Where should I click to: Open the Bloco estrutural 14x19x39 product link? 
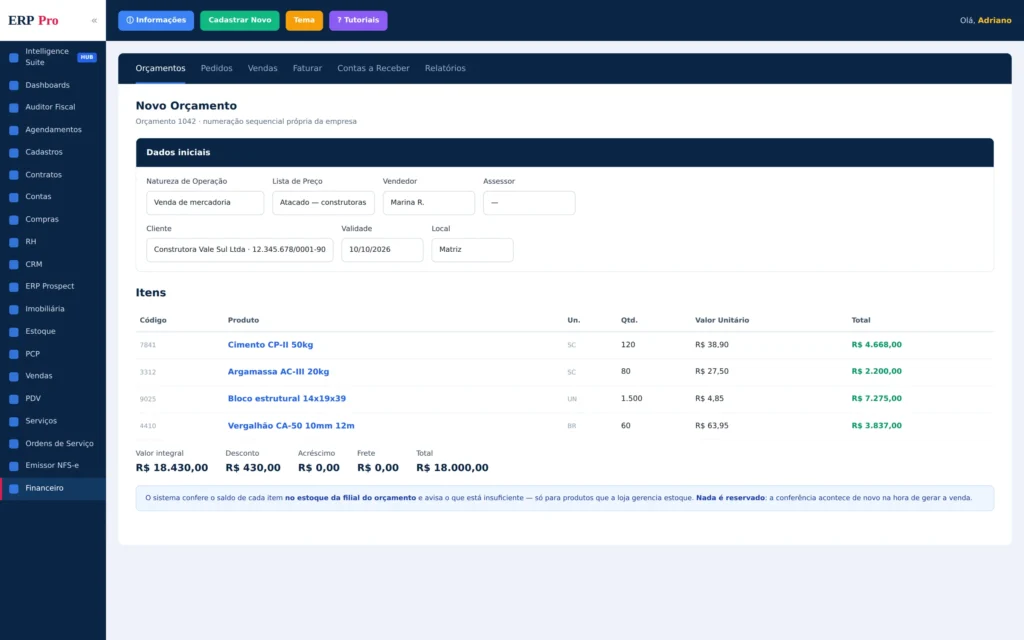tap(287, 398)
